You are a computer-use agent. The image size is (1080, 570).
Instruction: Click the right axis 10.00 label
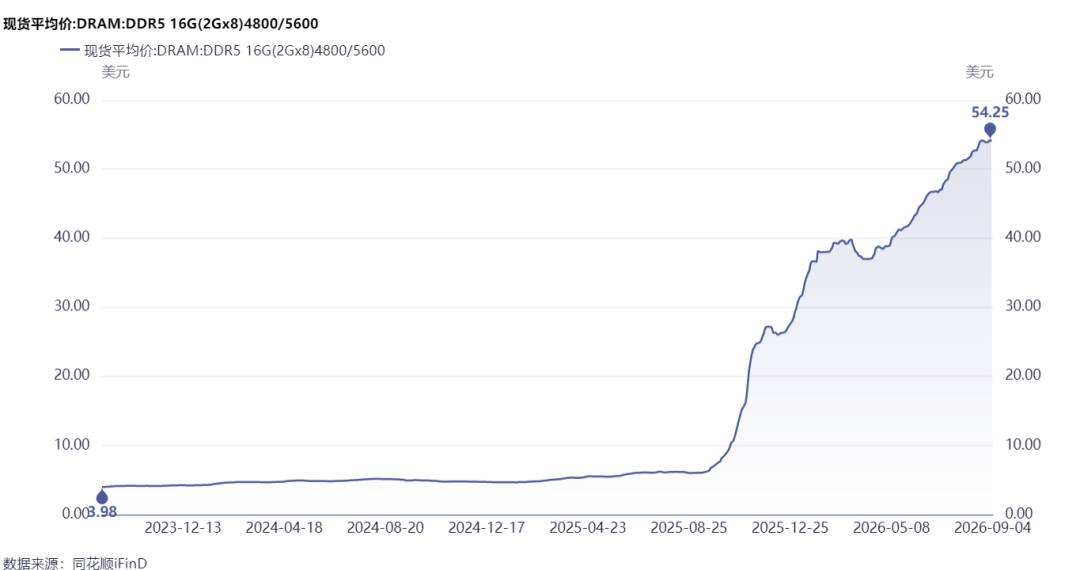1023,445
